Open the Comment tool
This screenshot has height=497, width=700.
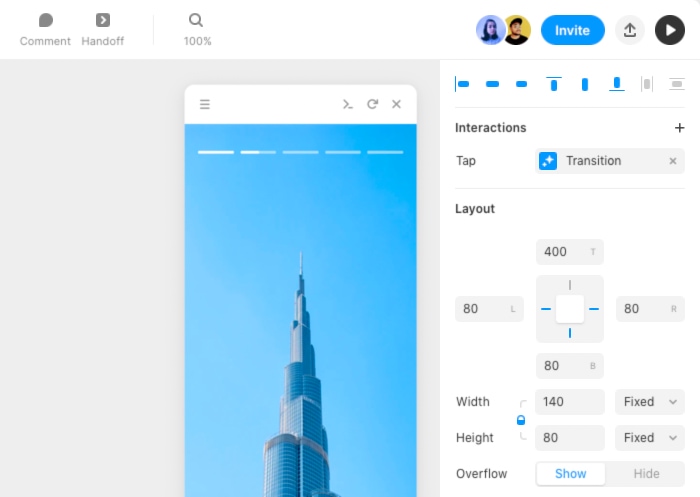[x=45, y=30]
